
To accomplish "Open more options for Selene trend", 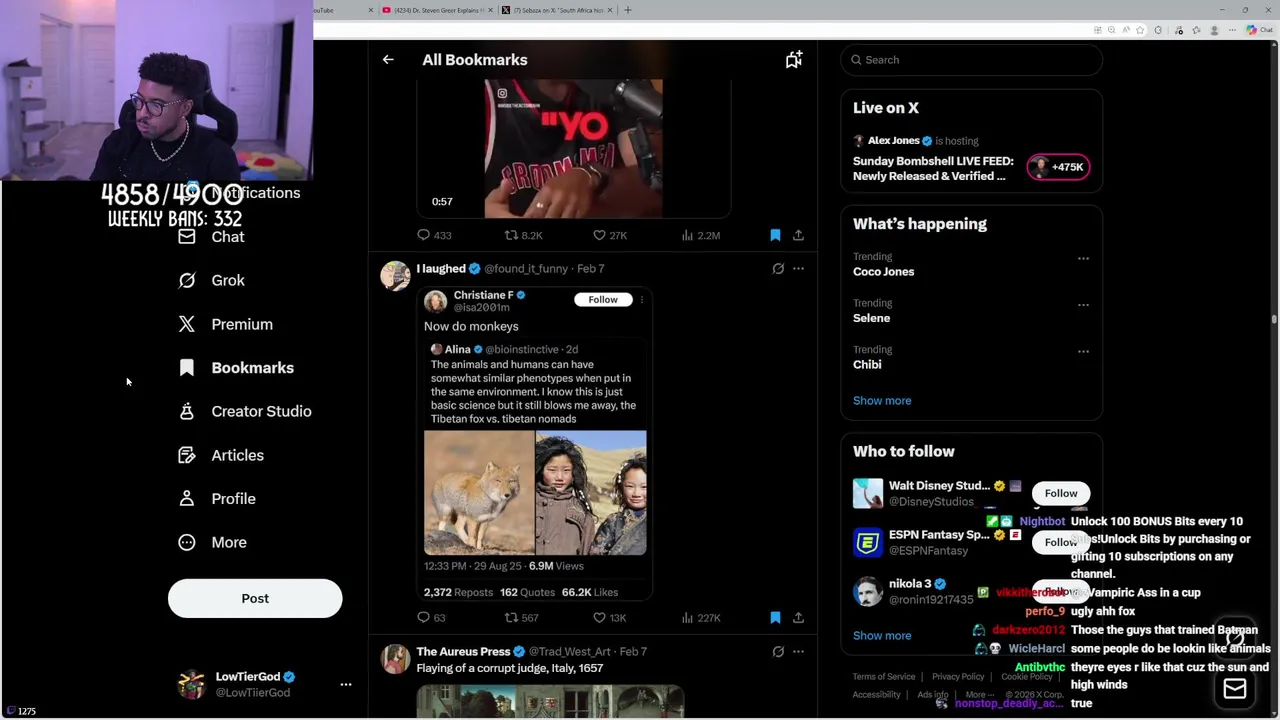I will tap(1083, 305).
